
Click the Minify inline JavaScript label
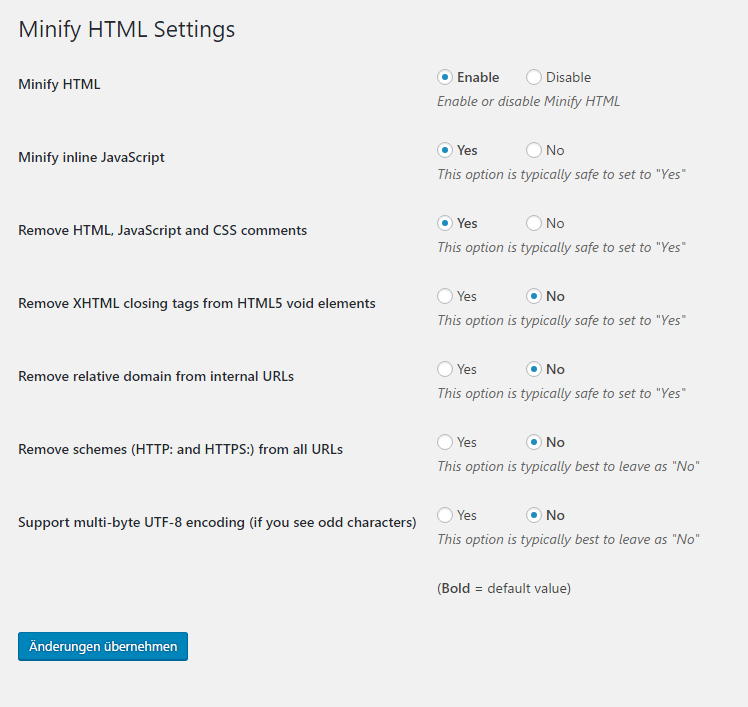(x=91, y=157)
